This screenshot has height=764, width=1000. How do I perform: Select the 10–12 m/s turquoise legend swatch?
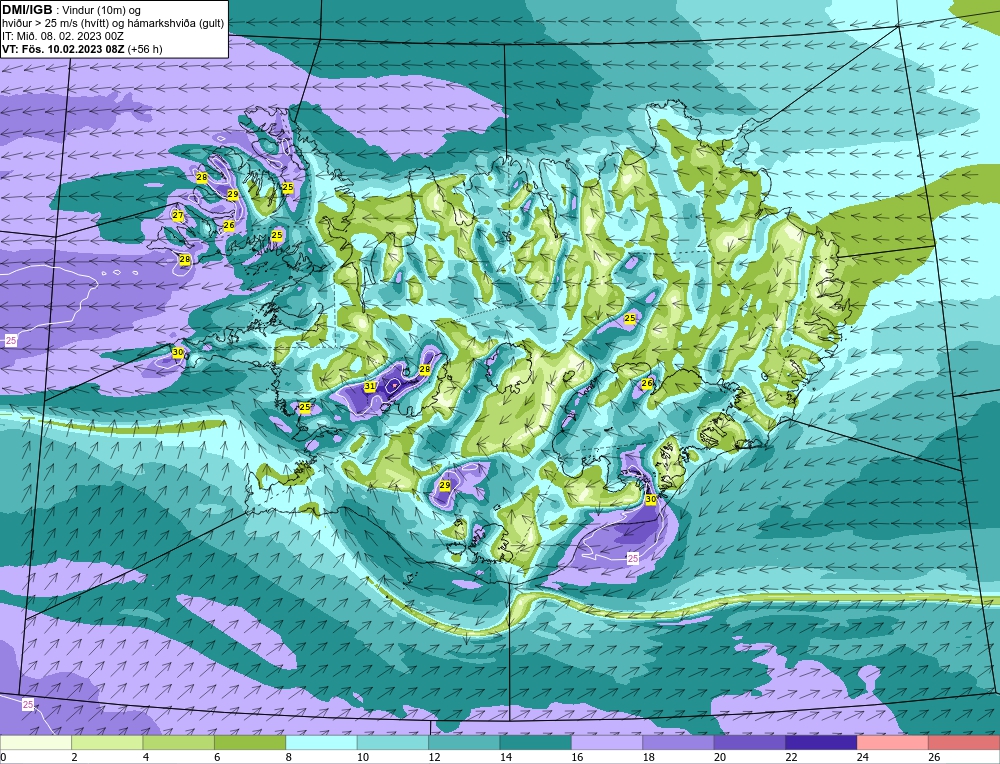[x=393, y=742]
